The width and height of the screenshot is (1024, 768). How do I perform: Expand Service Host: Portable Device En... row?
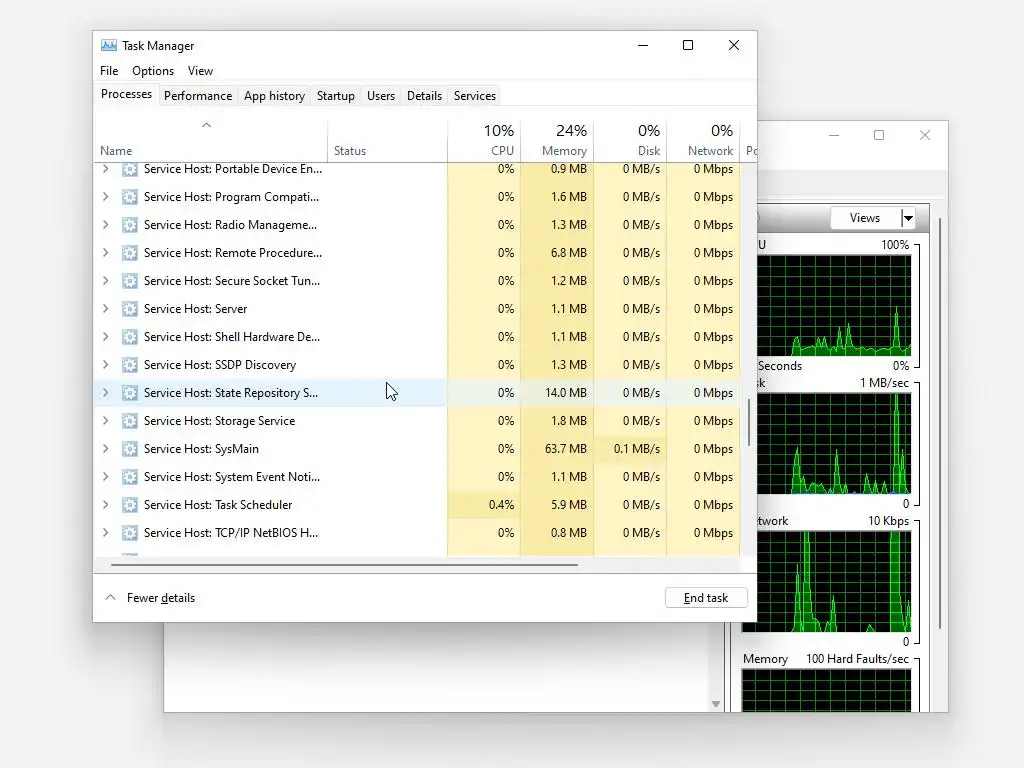click(106, 168)
